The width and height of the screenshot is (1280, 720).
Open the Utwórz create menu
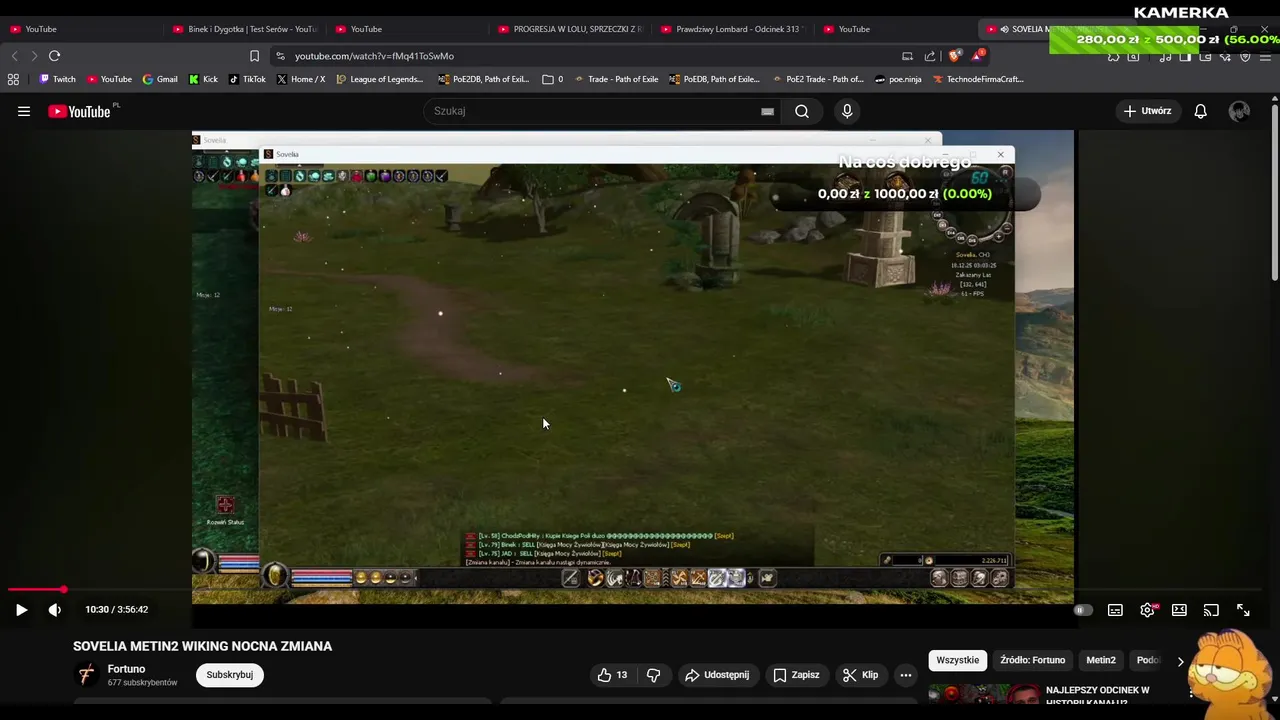[1147, 111]
